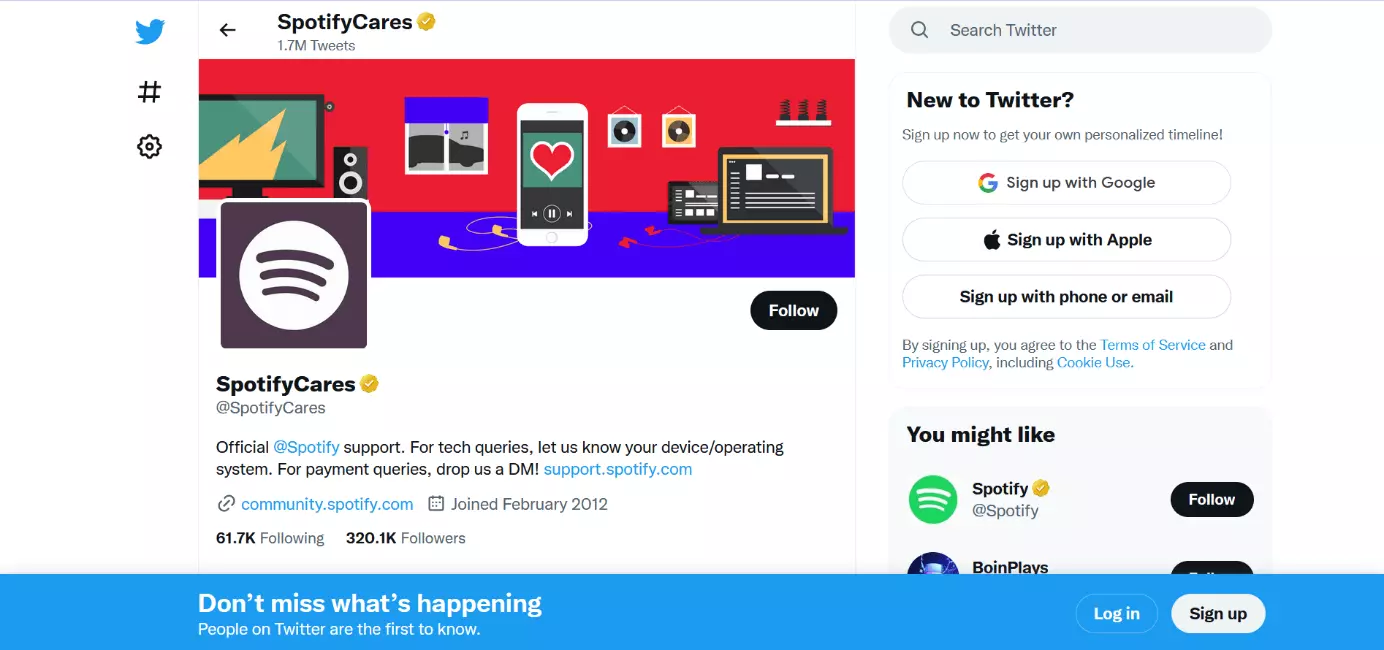The height and width of the screenshot is (650, 1384).
Task: Go back using the arrow icon
Action: (x=228, y=30)
